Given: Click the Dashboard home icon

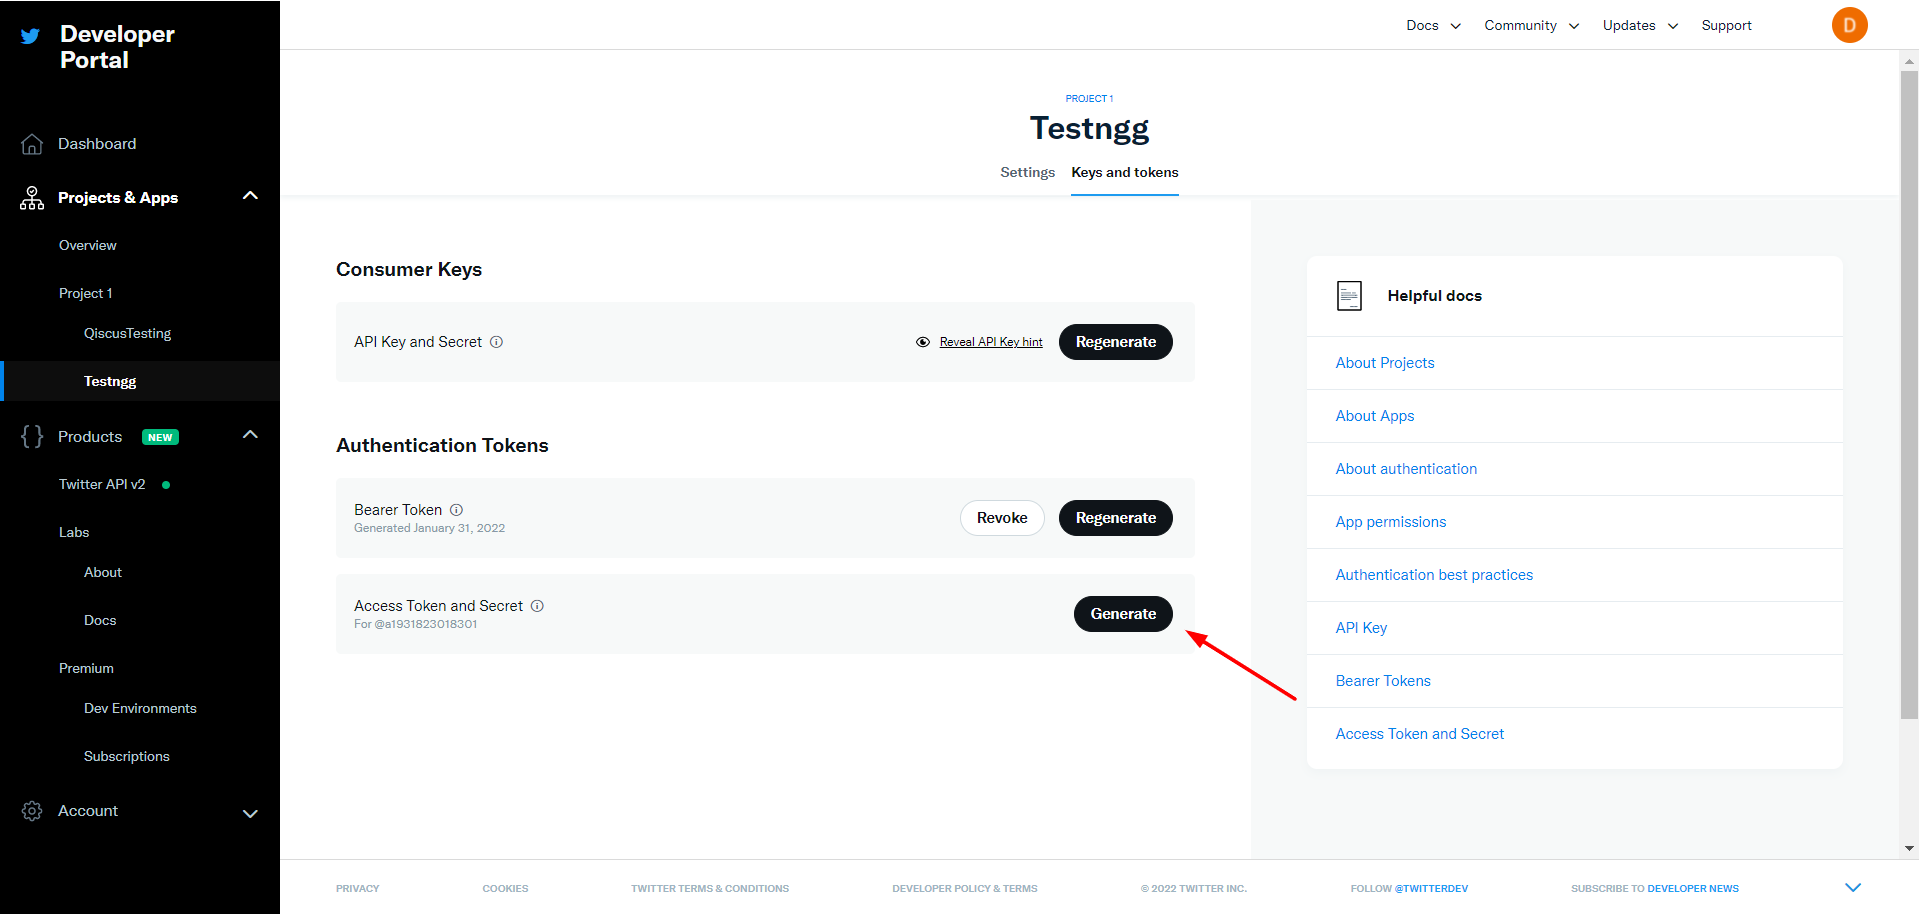Looking at the screenshot, I should pyautogui.click(x=32, y=144).
